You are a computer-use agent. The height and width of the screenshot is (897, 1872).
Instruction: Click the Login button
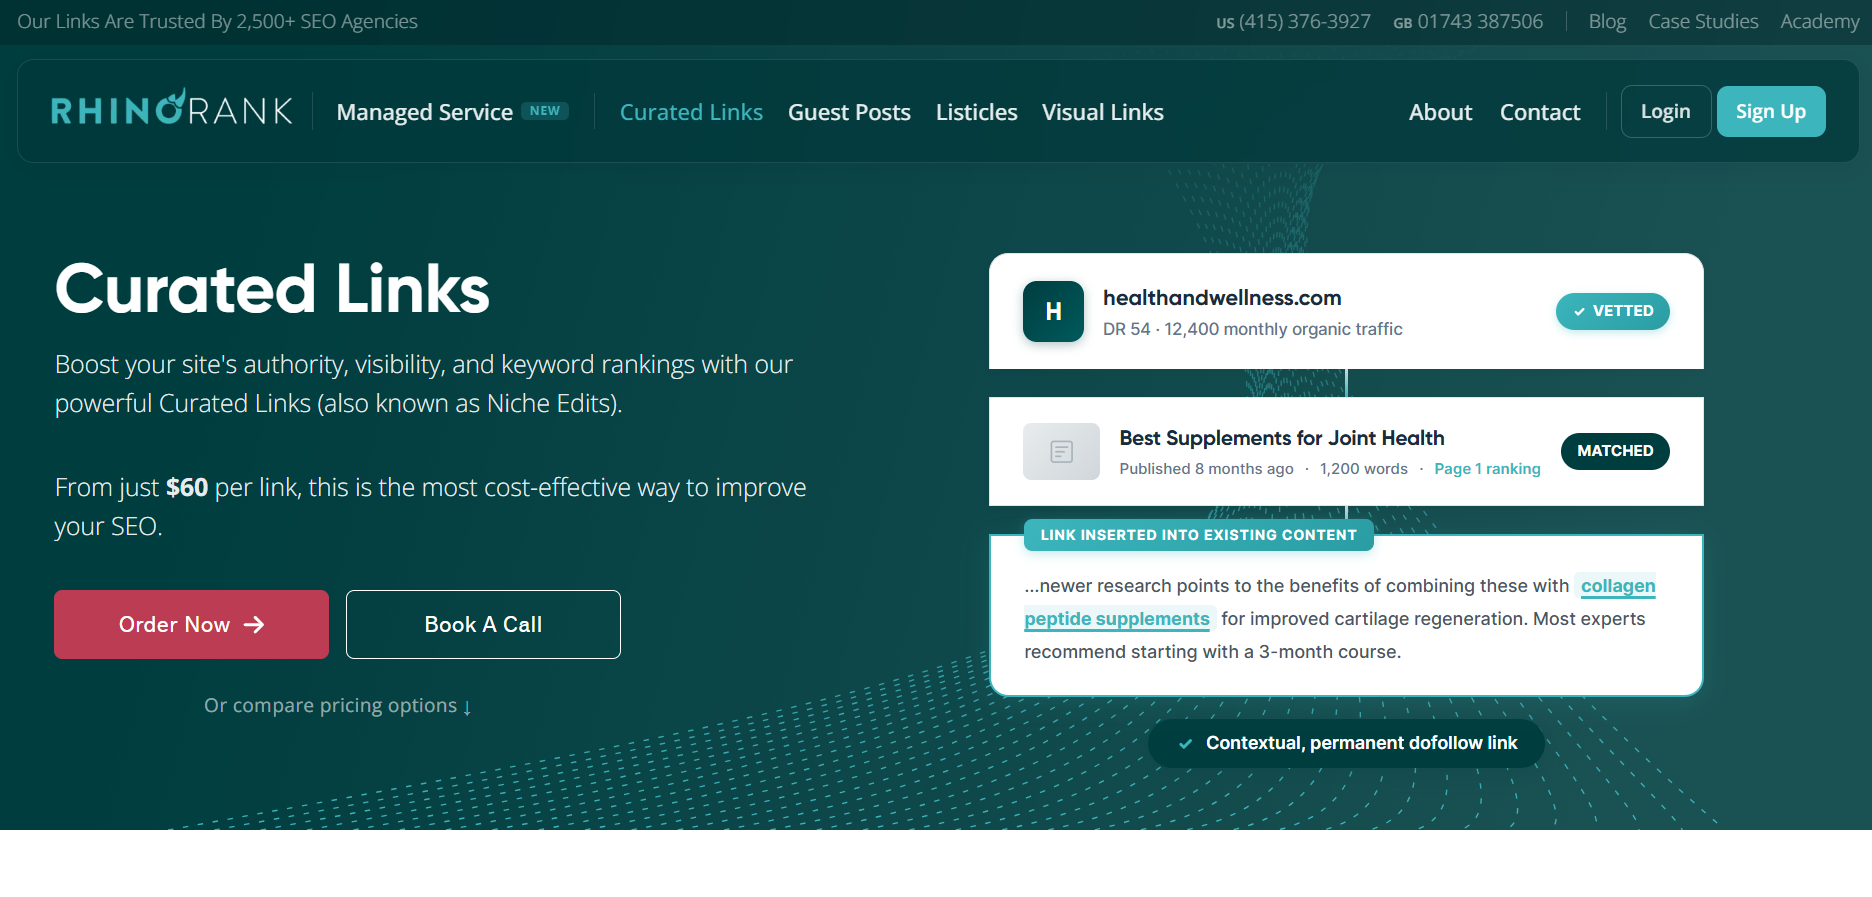click(x=1666, y=111)
